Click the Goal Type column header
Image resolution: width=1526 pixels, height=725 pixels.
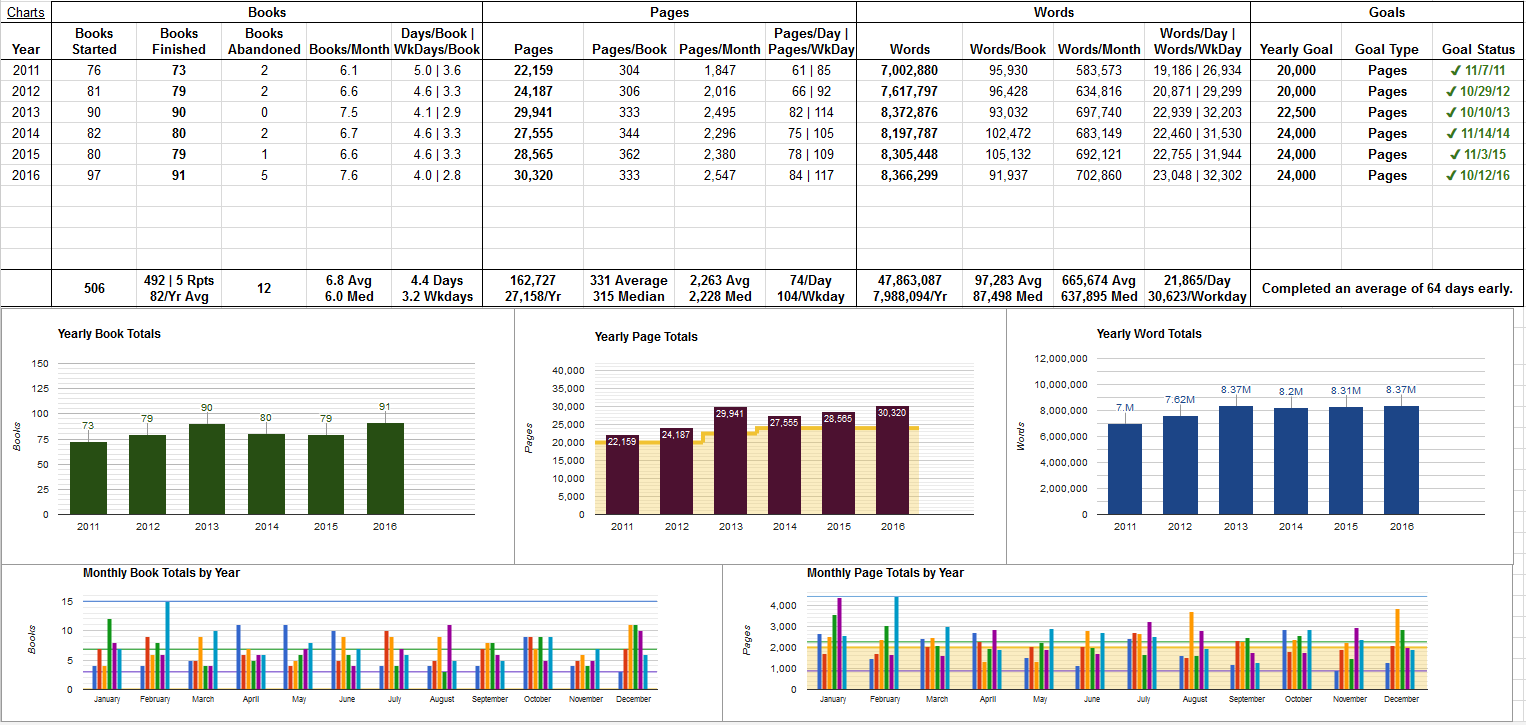1387,49
